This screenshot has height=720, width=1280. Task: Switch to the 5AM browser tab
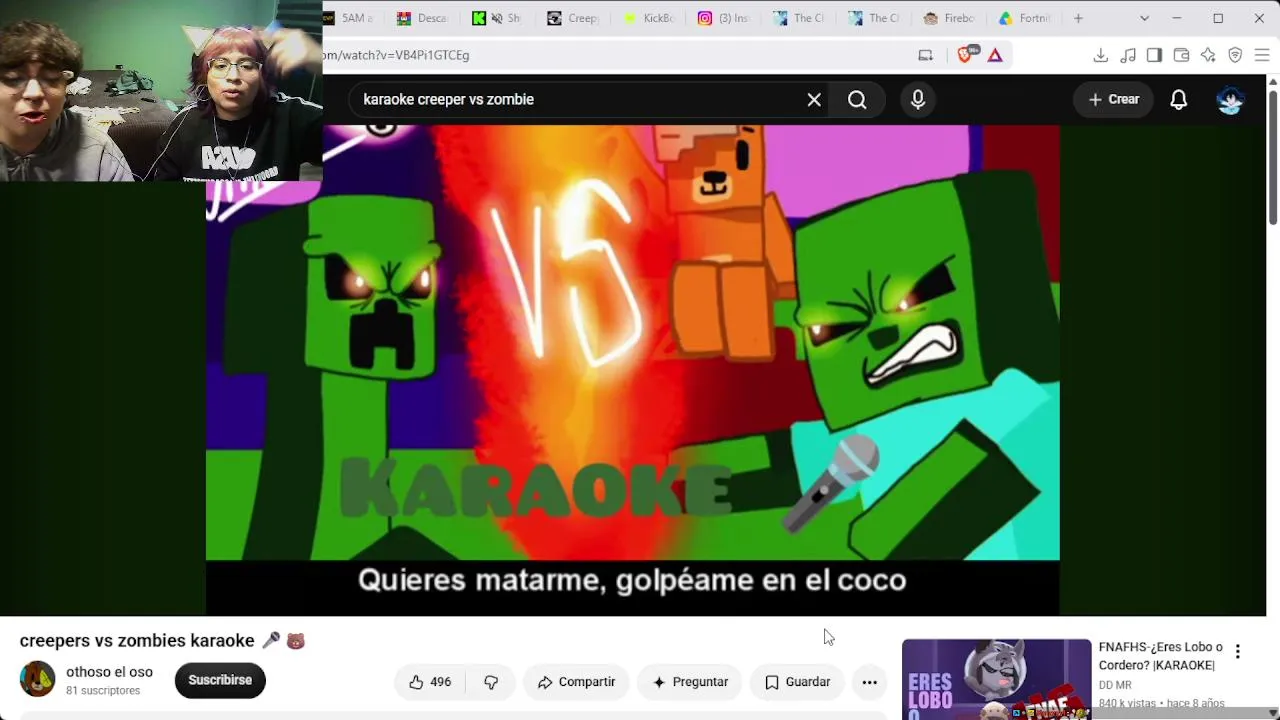click(351, 18)
